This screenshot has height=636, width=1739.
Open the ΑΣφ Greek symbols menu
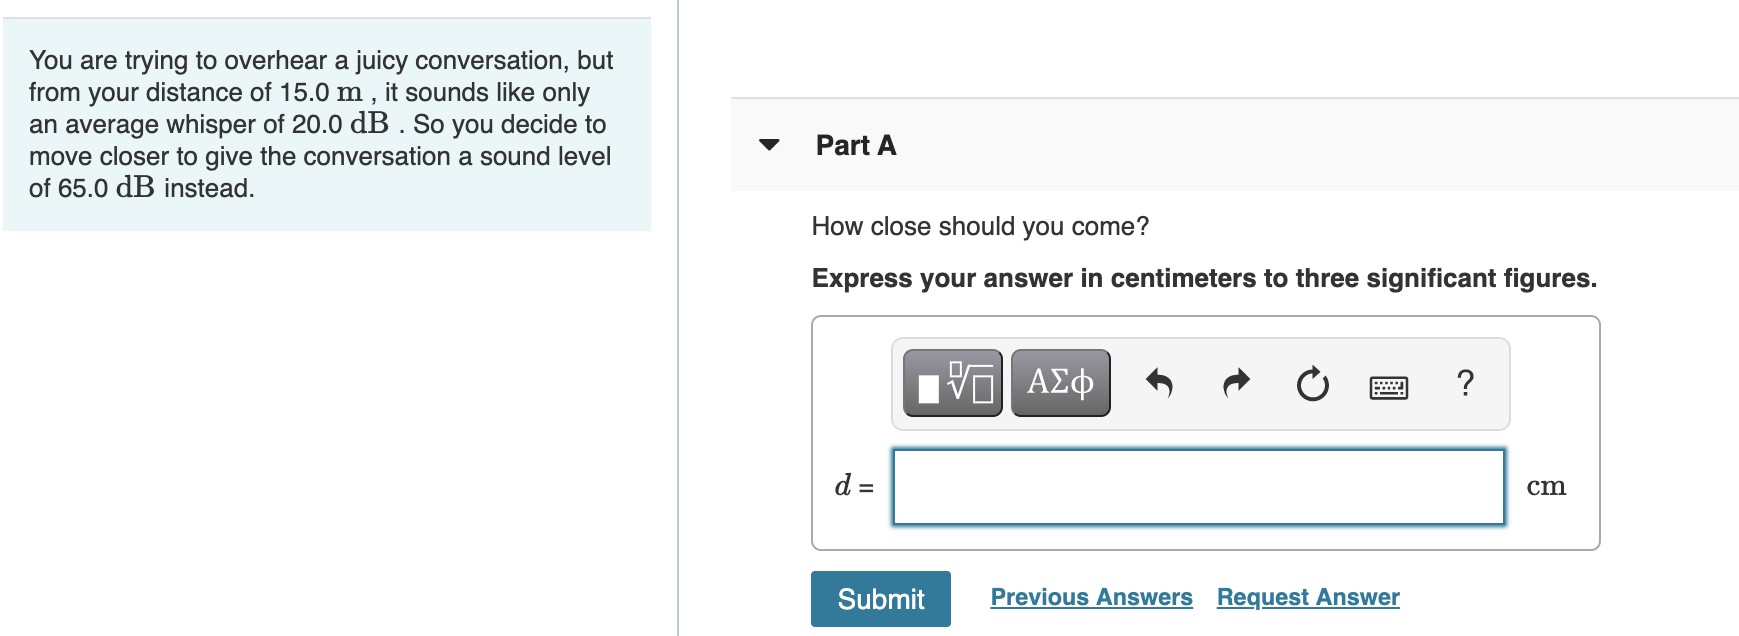point(1059,382)
